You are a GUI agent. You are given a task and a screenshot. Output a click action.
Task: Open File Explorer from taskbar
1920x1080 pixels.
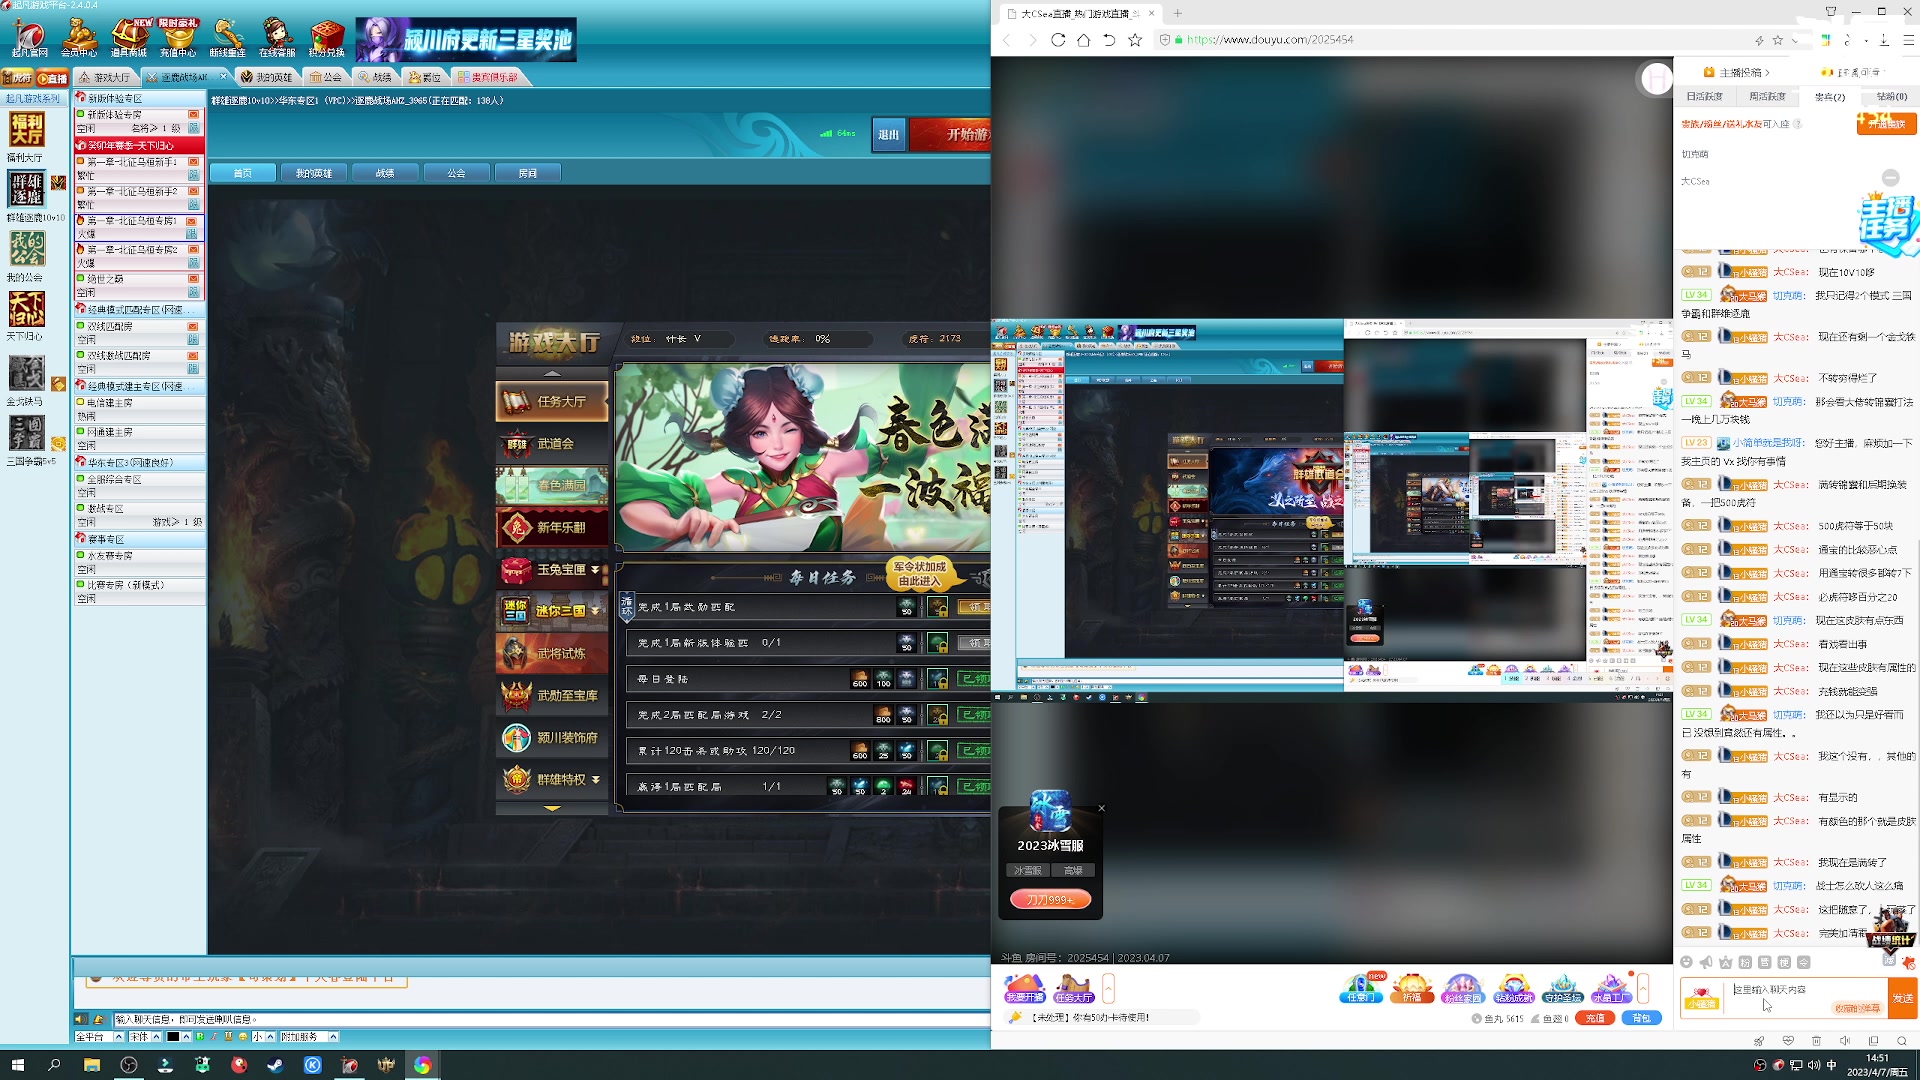pos(91,1065)
